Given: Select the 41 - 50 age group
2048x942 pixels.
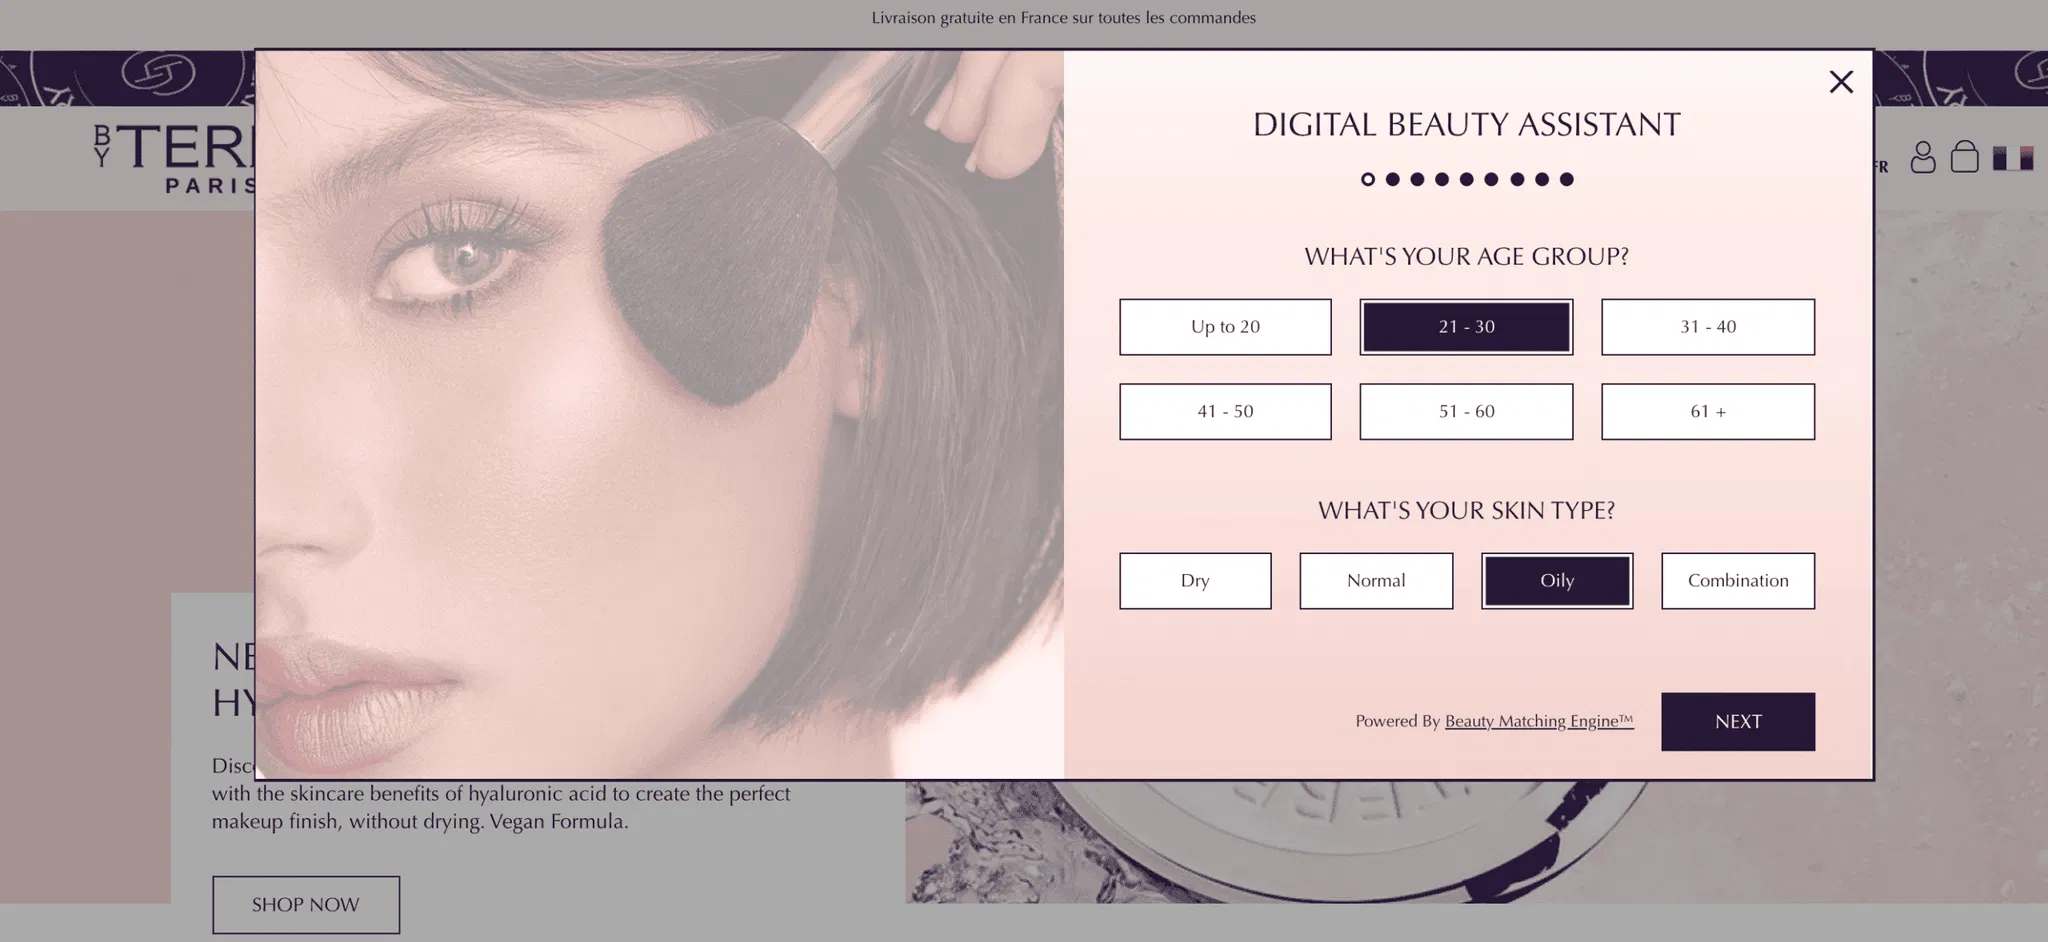Looking at the screenshot, I should (1225, 411).
